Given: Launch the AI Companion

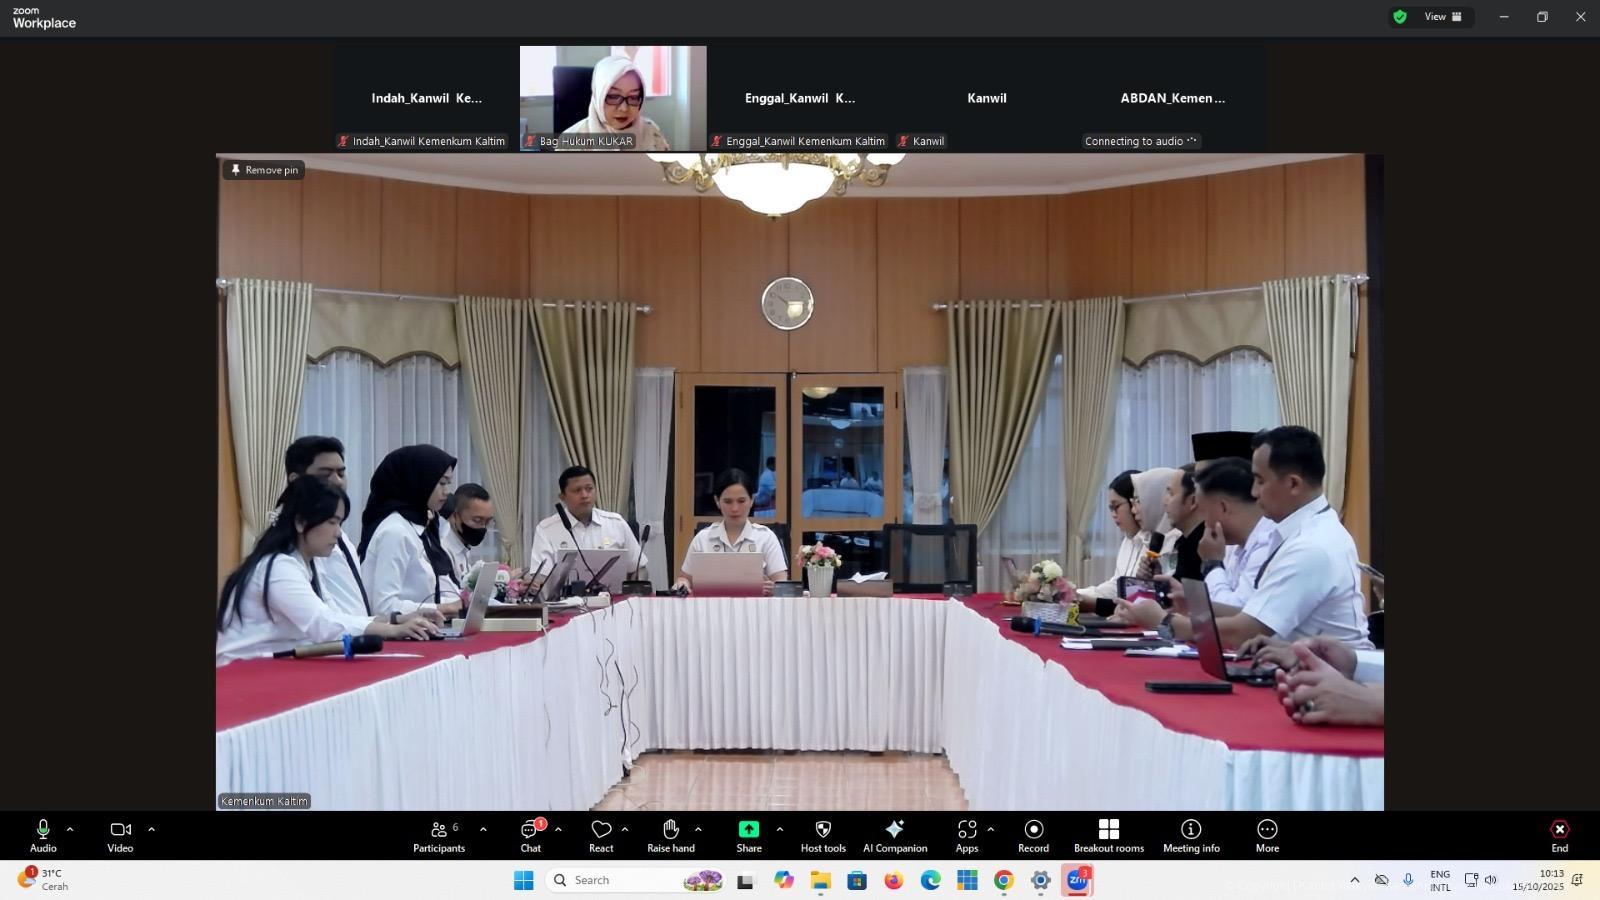Looking at the screenshot, I should 895,836.
